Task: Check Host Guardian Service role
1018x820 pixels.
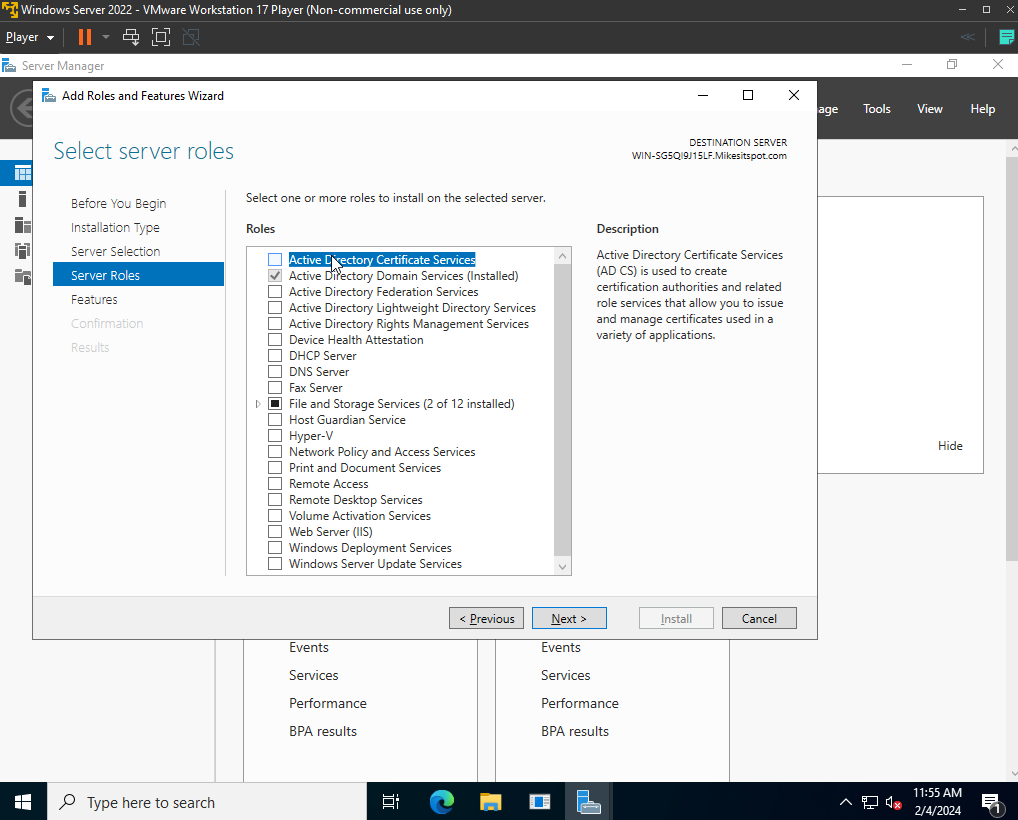Action: tap(275, 419)
